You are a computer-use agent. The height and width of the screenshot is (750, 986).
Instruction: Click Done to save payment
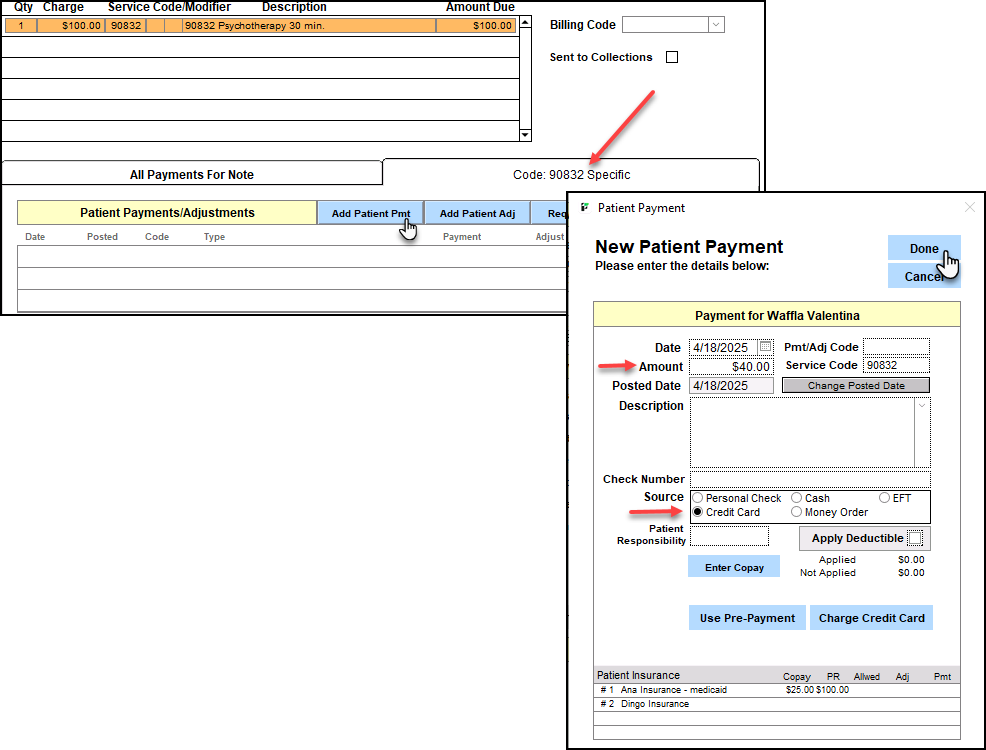pos(923,249)
